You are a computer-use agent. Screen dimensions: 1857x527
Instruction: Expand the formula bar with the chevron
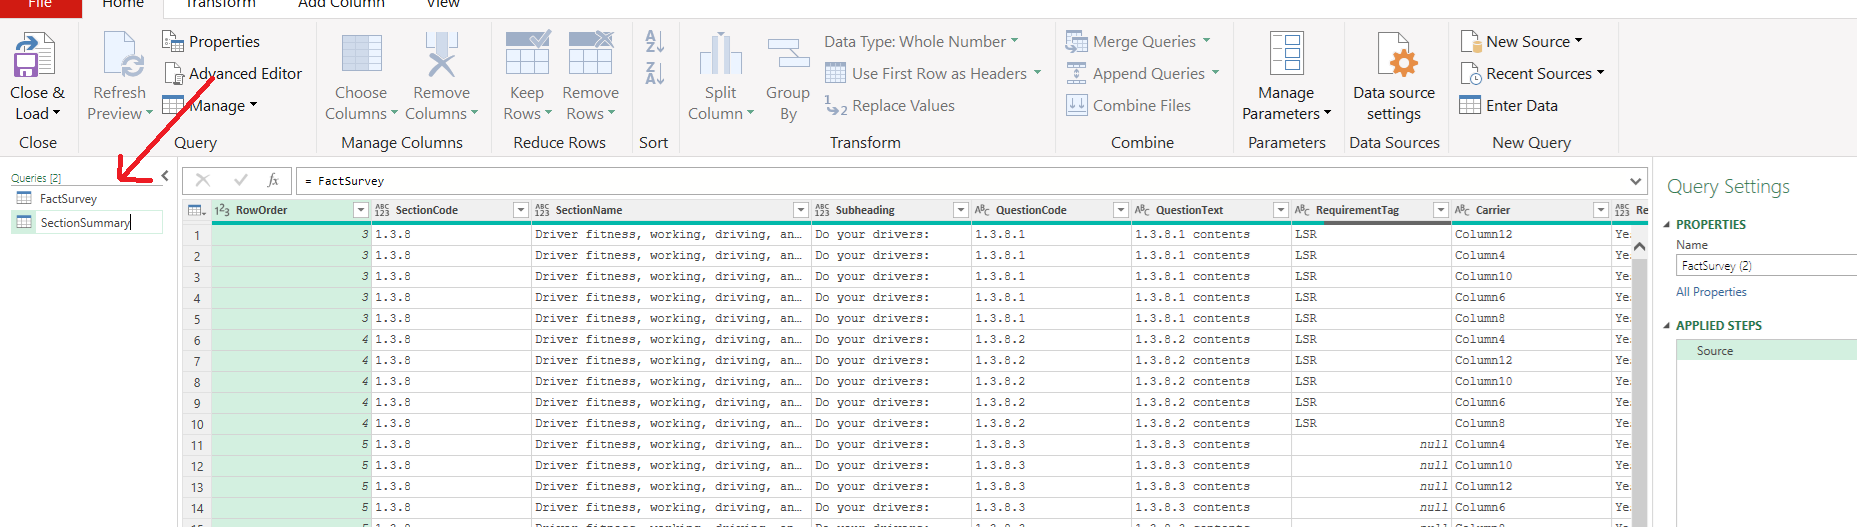1636,181
